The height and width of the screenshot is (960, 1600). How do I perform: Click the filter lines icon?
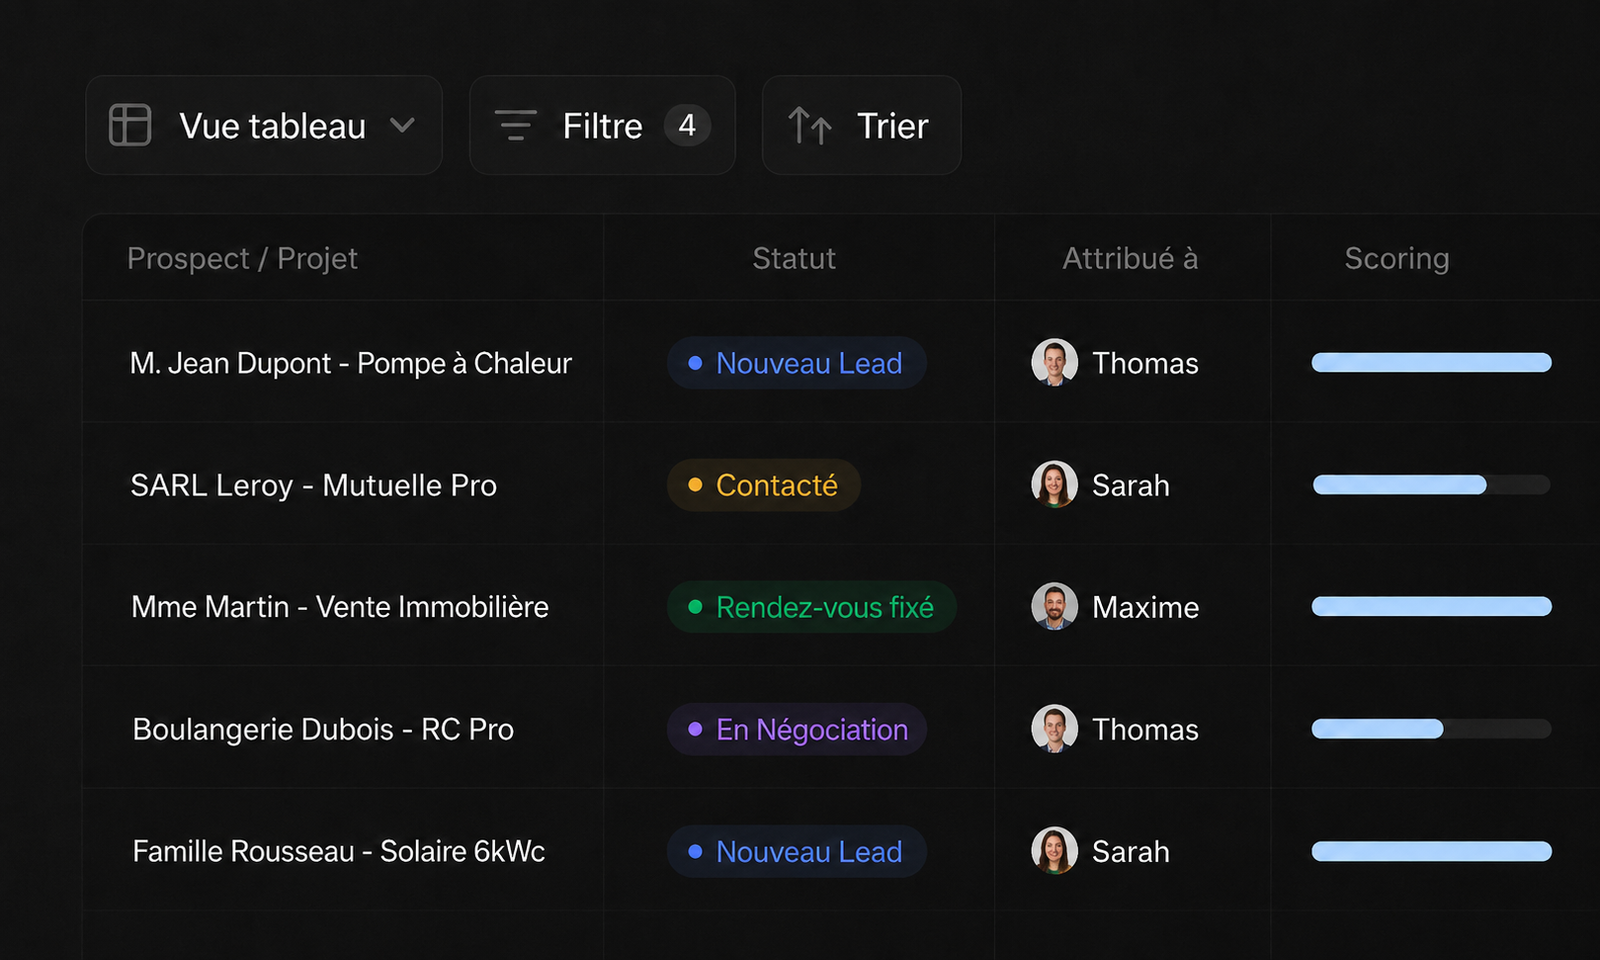tap(516, 125)
